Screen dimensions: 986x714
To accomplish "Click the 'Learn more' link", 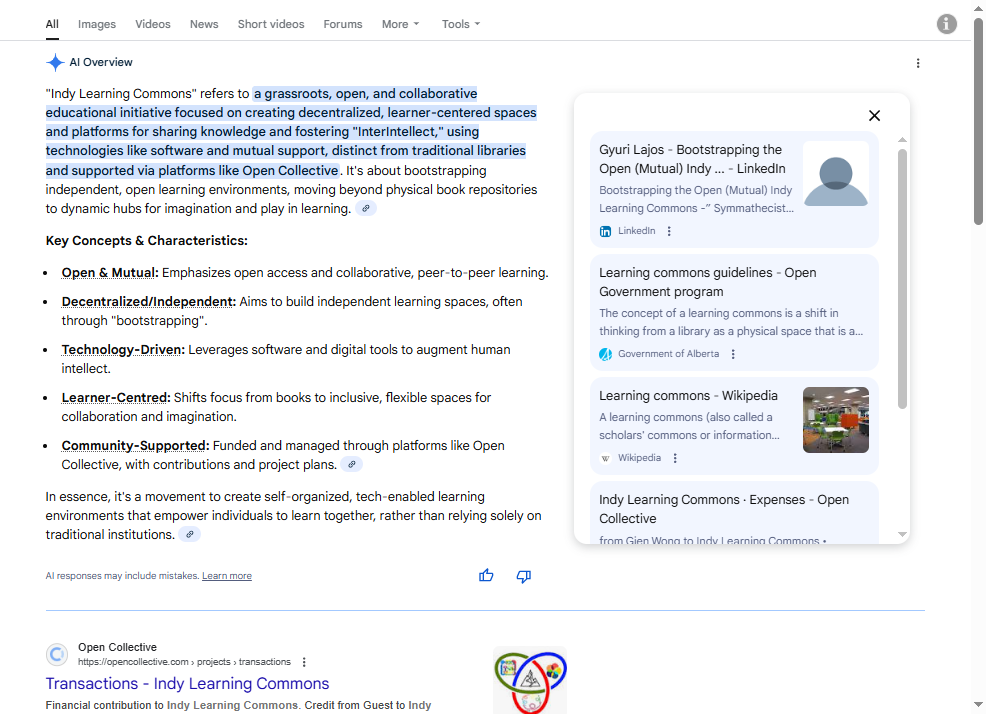I will pos(227,576).
